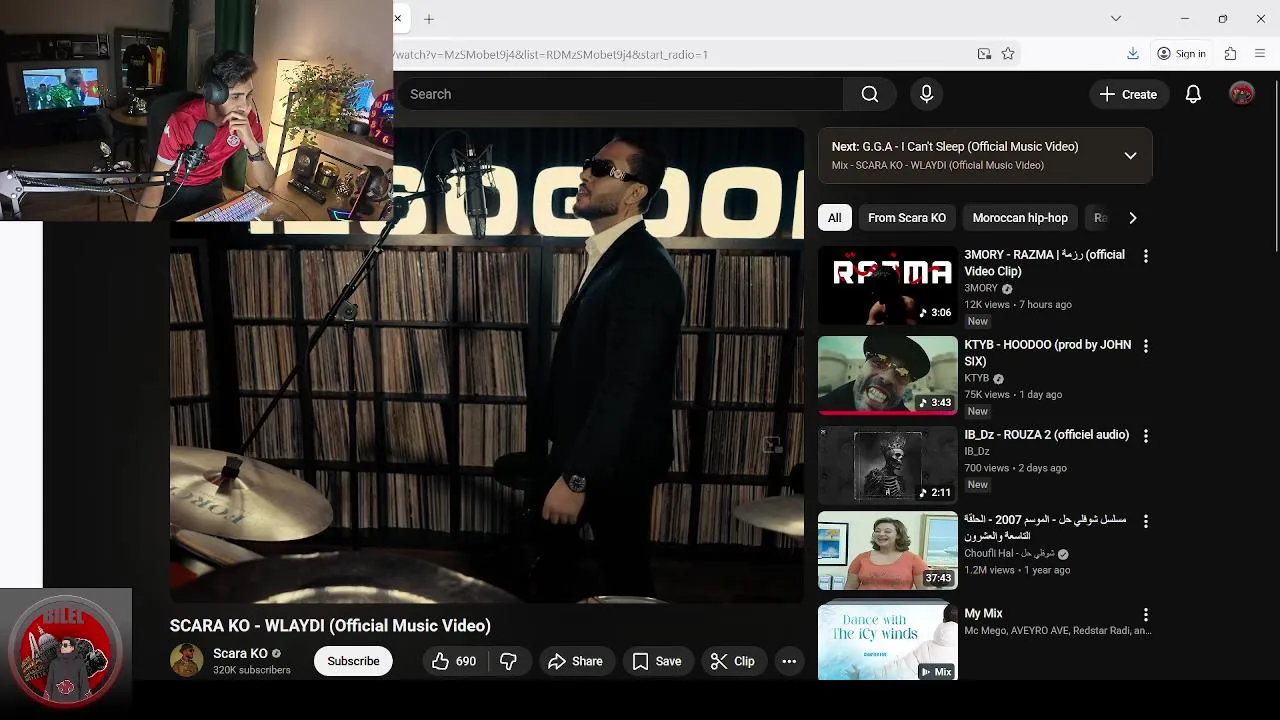Open the Choufli Hal episode thumbnail
This screenshot has height=720, width=1280.
(x=888, y=551)
